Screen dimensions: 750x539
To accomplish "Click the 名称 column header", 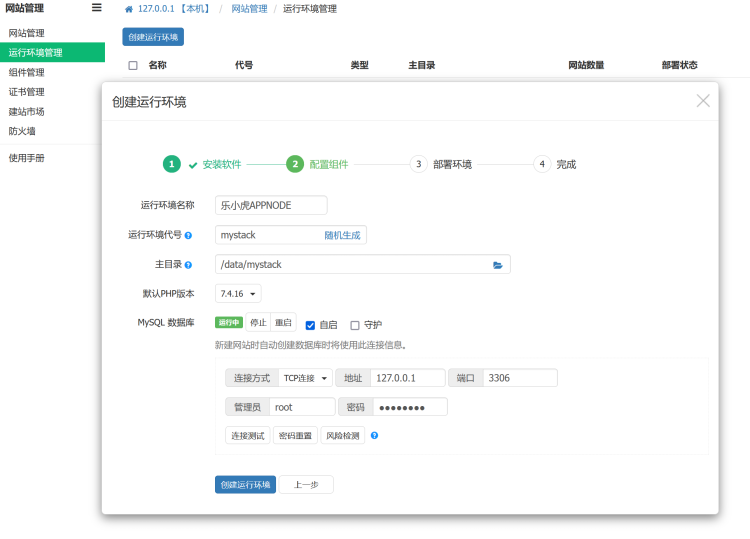I will tap(157, 66).
